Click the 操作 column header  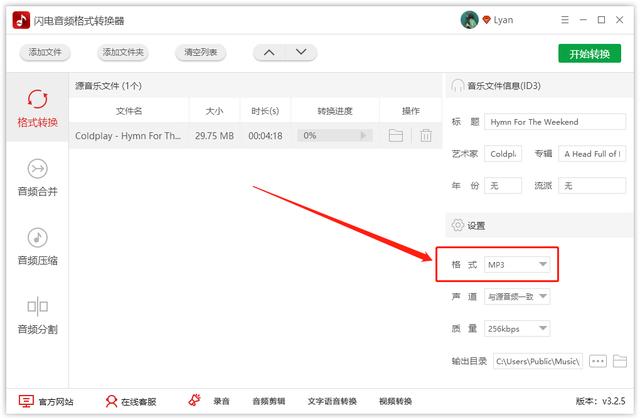tap(411, 111)
